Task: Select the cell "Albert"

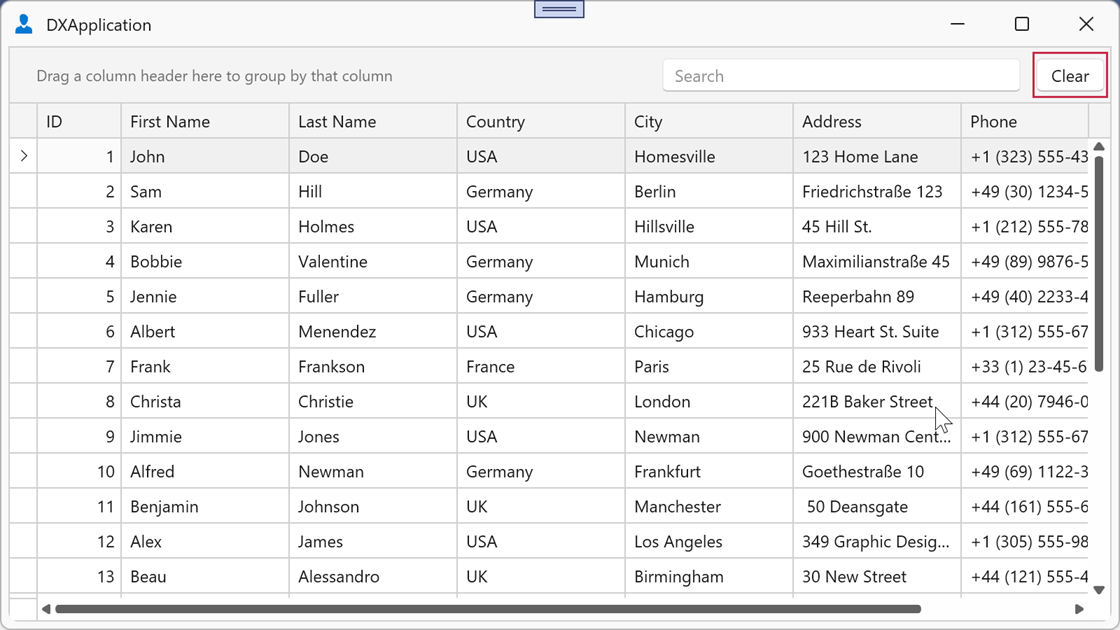Action: pyautogui.click(x=205, y=331)
